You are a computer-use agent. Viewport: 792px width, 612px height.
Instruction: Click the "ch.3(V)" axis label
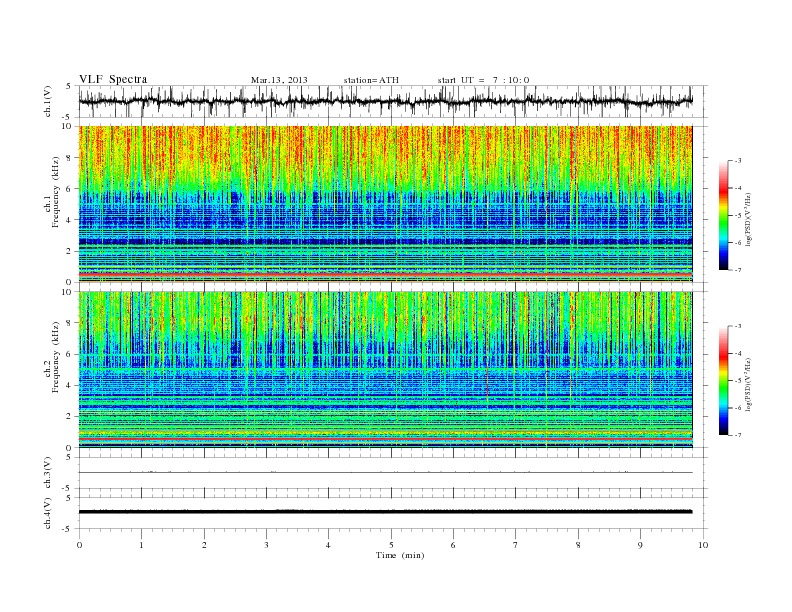(x=48, y=473)
